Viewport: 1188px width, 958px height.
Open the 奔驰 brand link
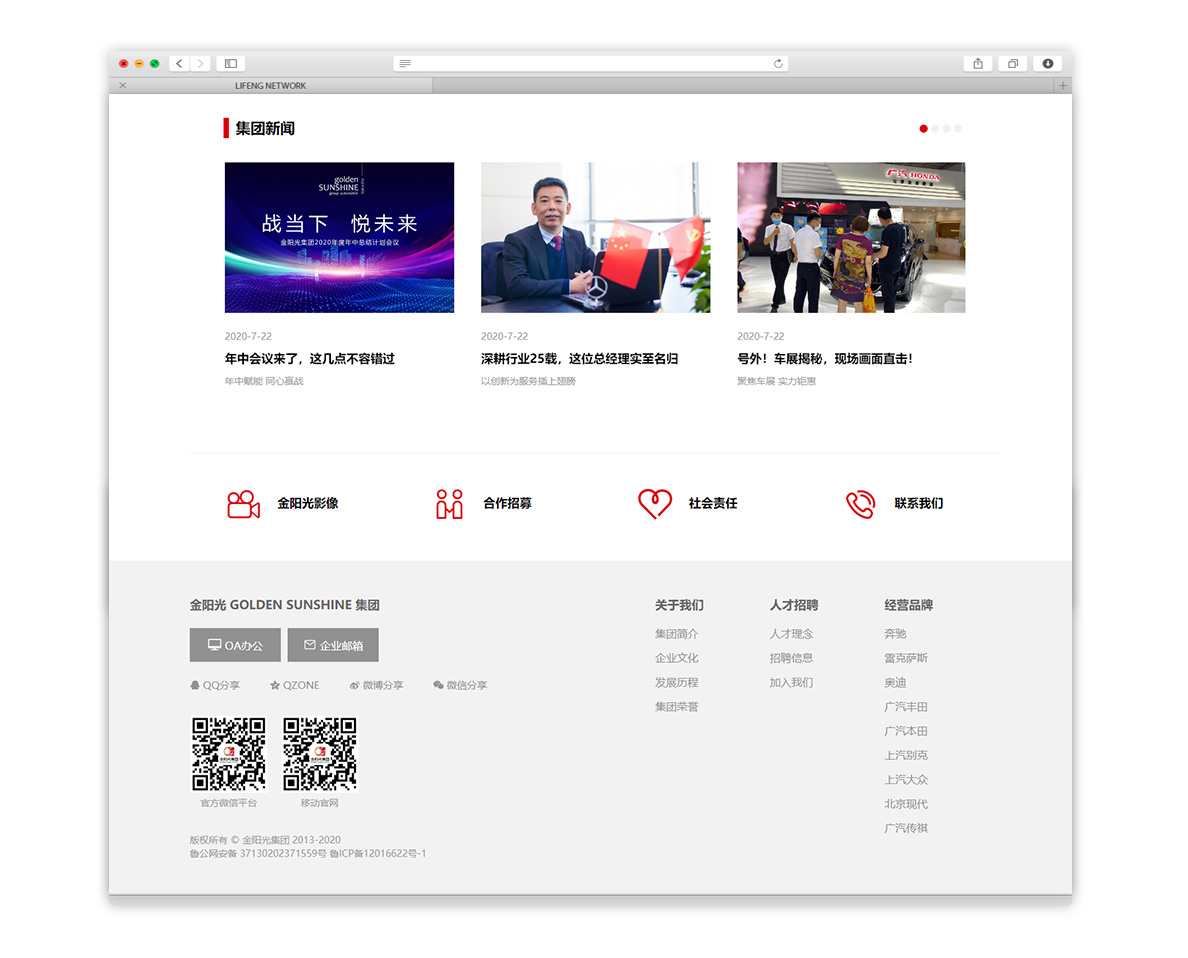click(x=895, y=634)
